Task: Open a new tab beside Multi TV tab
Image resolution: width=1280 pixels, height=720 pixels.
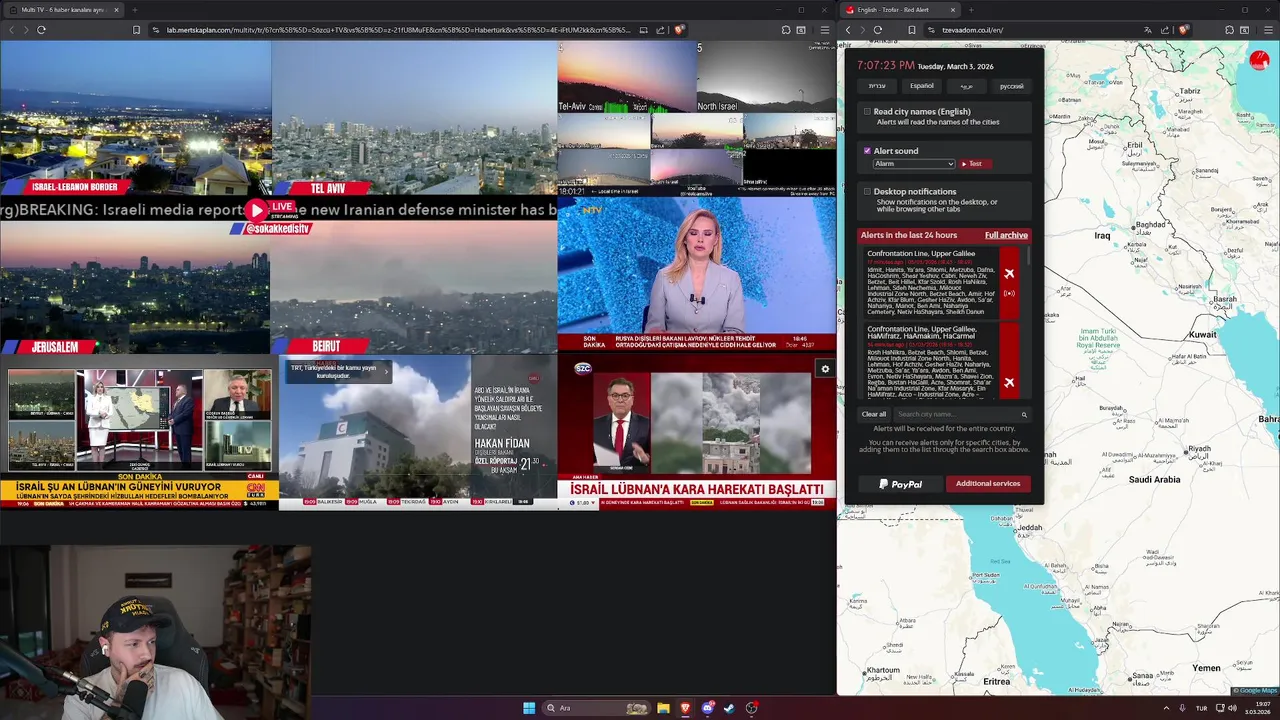Action: pyautogui.click(x=134, y=10)
